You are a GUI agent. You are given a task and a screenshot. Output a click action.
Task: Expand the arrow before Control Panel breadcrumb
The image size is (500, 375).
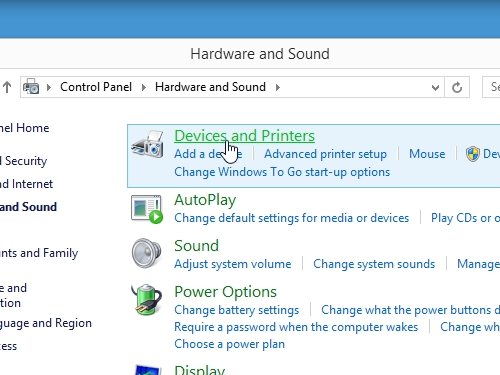coord(49,87)
